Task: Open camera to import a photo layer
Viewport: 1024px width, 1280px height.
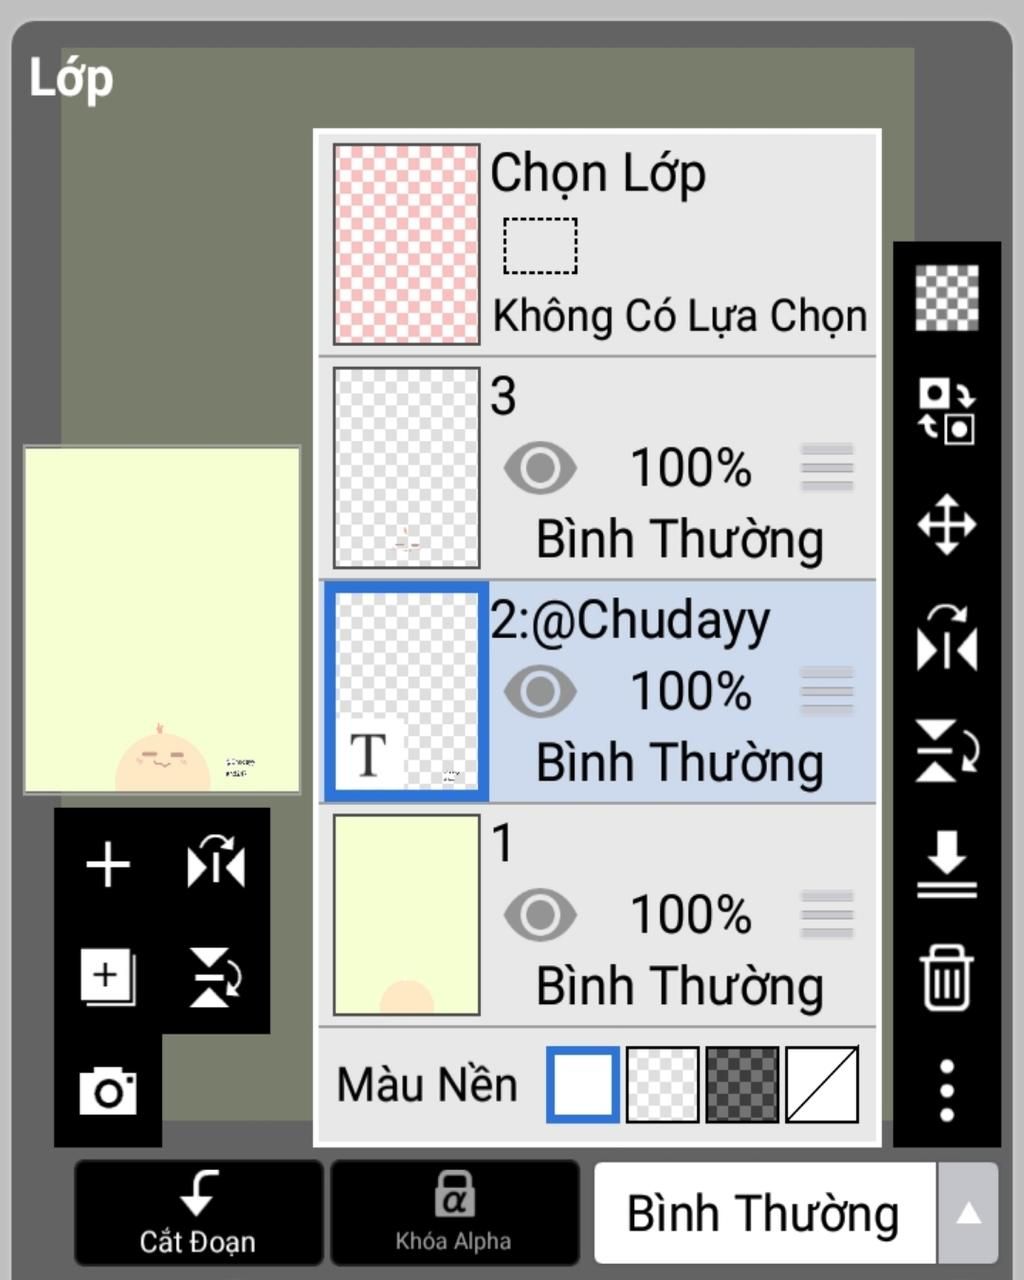Action: [x=108, y=1091]
